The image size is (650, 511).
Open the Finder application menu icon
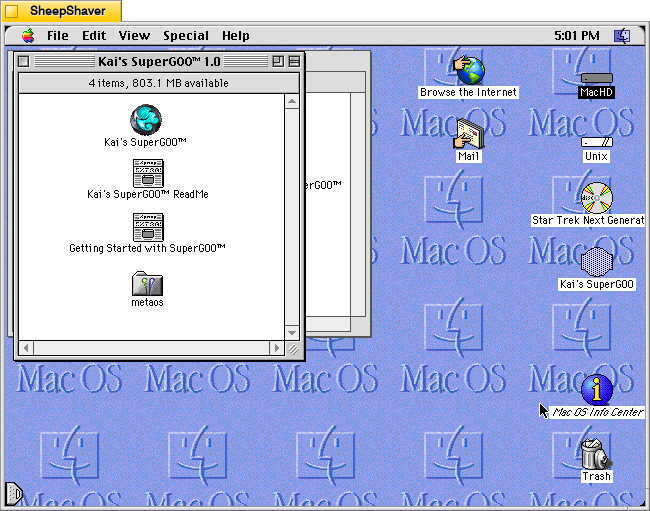coord(622,36)
